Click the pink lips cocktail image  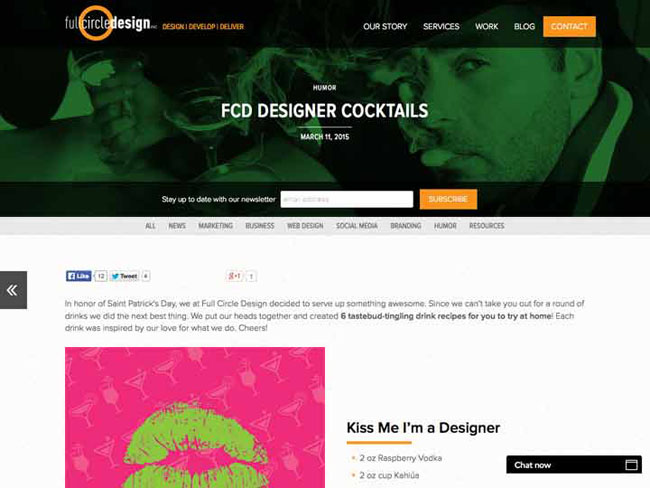(x=195, y=418)
